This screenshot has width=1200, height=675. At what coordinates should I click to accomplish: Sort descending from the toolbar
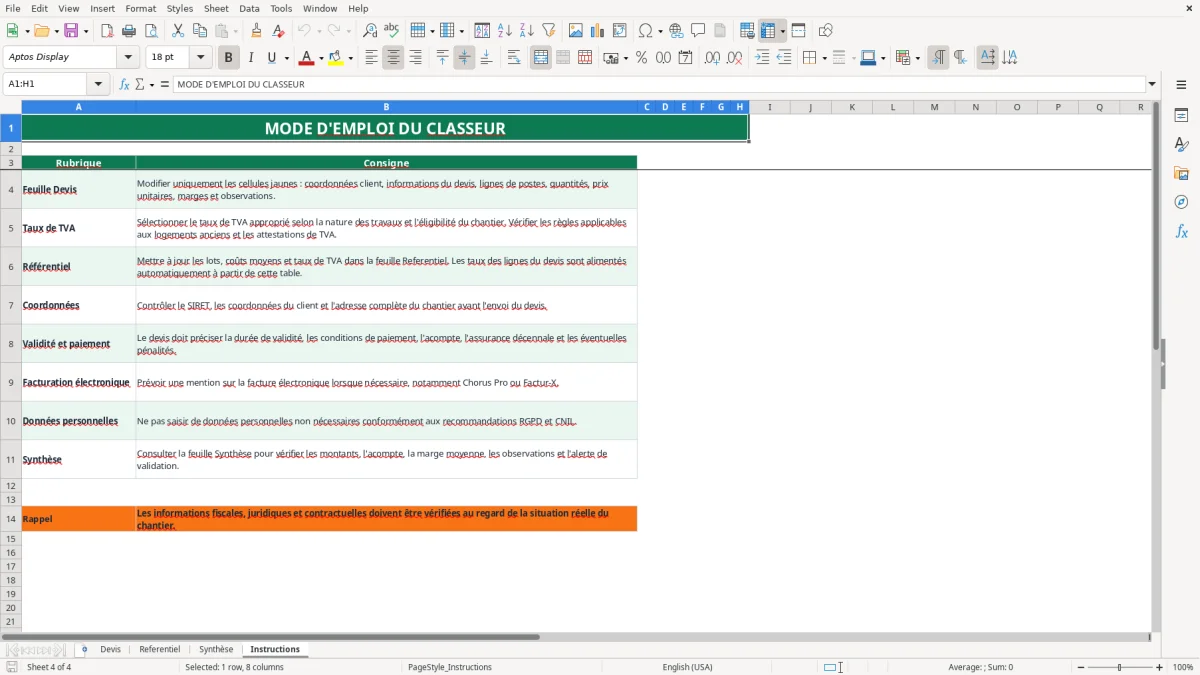click(527, 31)
